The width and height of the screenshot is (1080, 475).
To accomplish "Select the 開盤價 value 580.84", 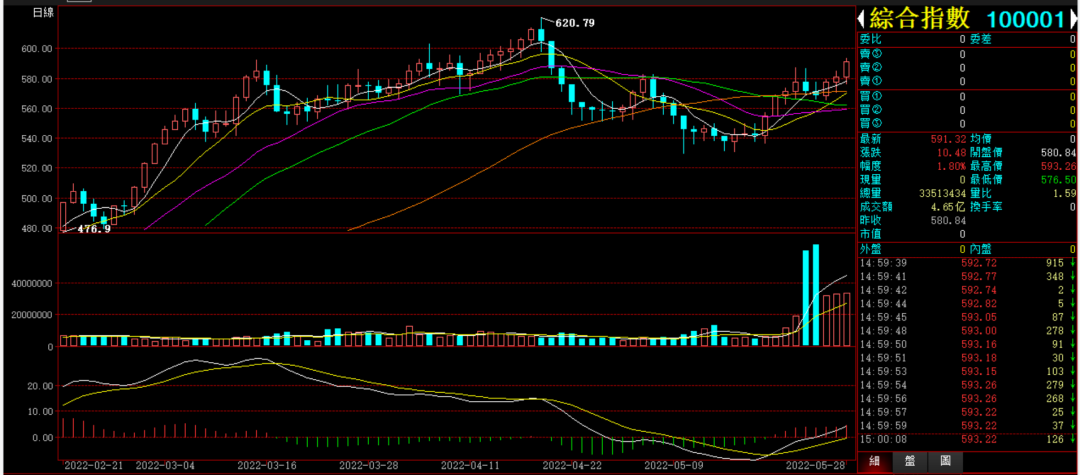I will tap(1059, 152).
